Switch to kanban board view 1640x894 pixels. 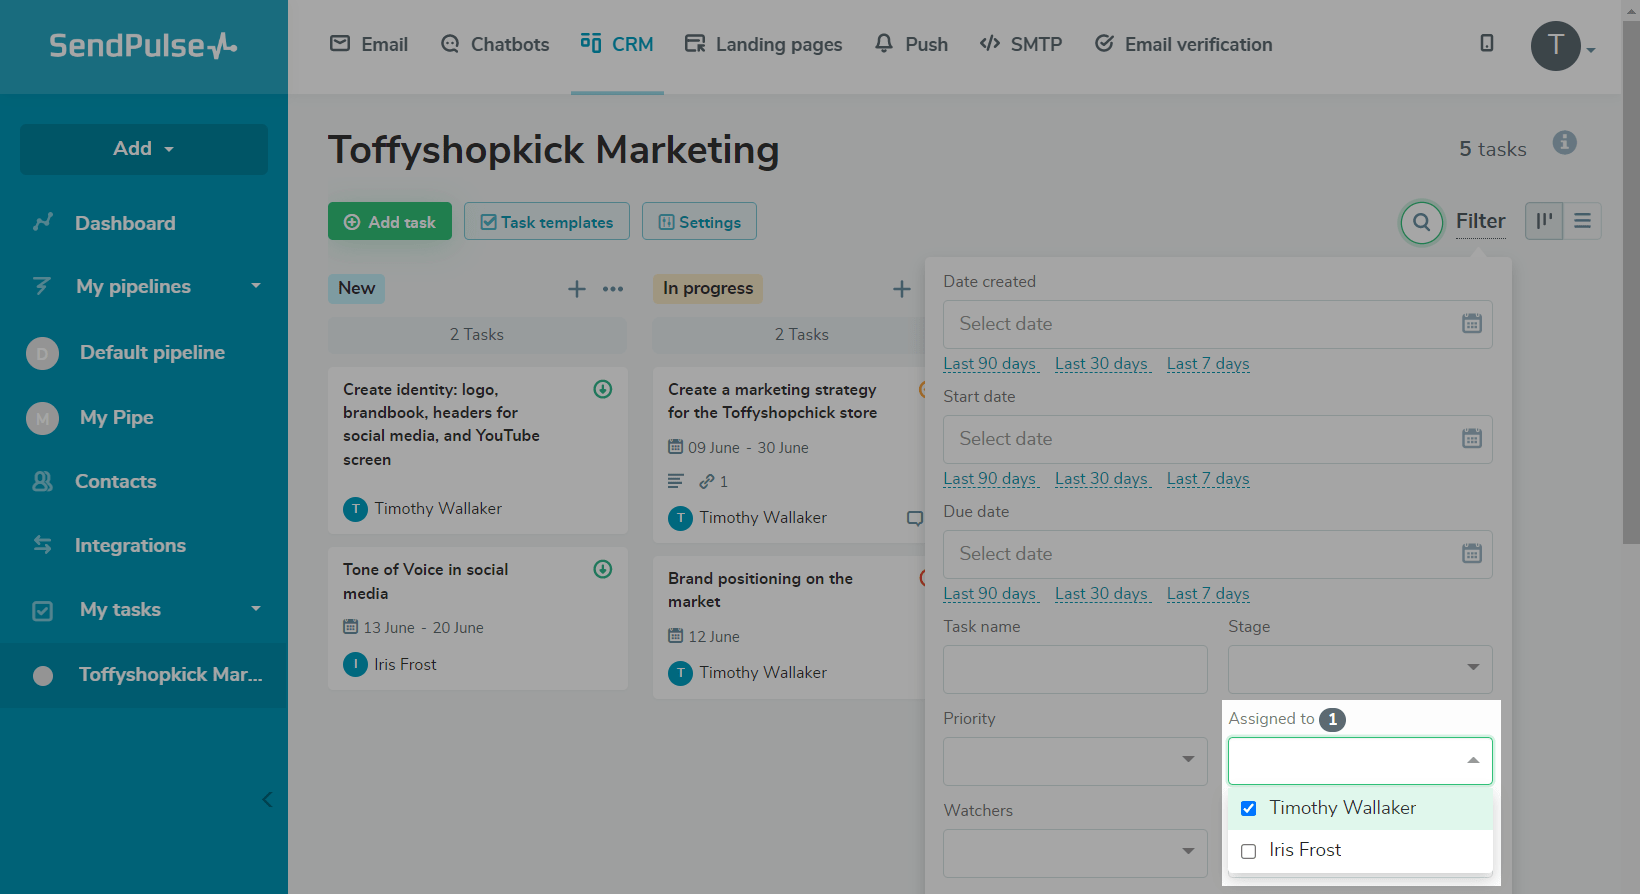click(x=1544, y=221)
